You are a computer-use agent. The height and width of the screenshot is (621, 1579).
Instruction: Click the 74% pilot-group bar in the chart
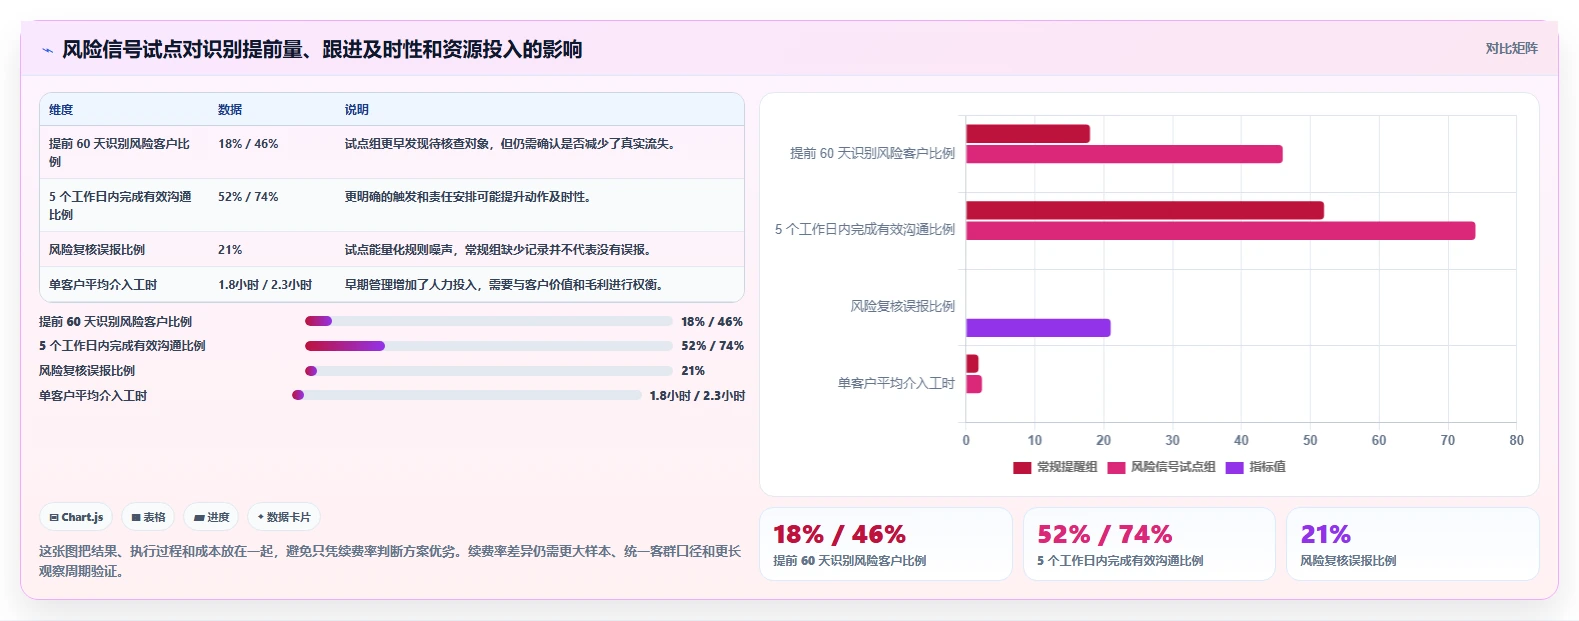(x=1220, y=231)
